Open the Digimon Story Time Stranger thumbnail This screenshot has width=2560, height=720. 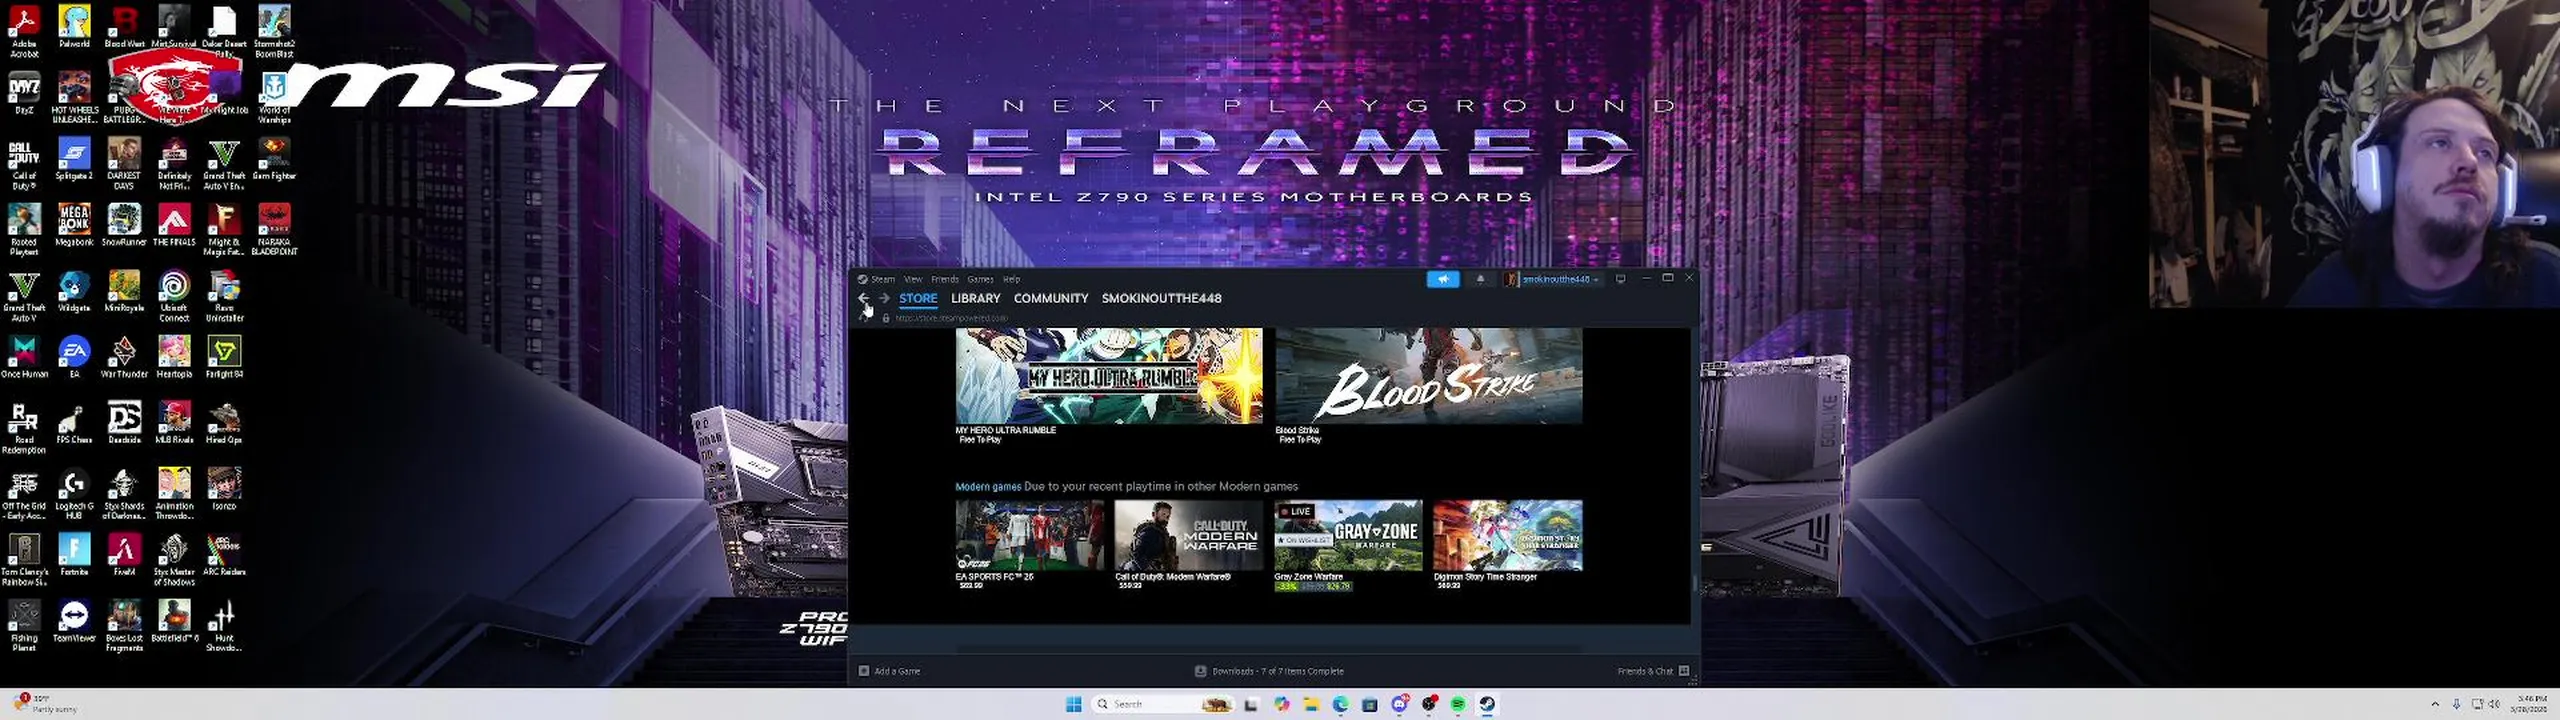[x=1507, y=535]
